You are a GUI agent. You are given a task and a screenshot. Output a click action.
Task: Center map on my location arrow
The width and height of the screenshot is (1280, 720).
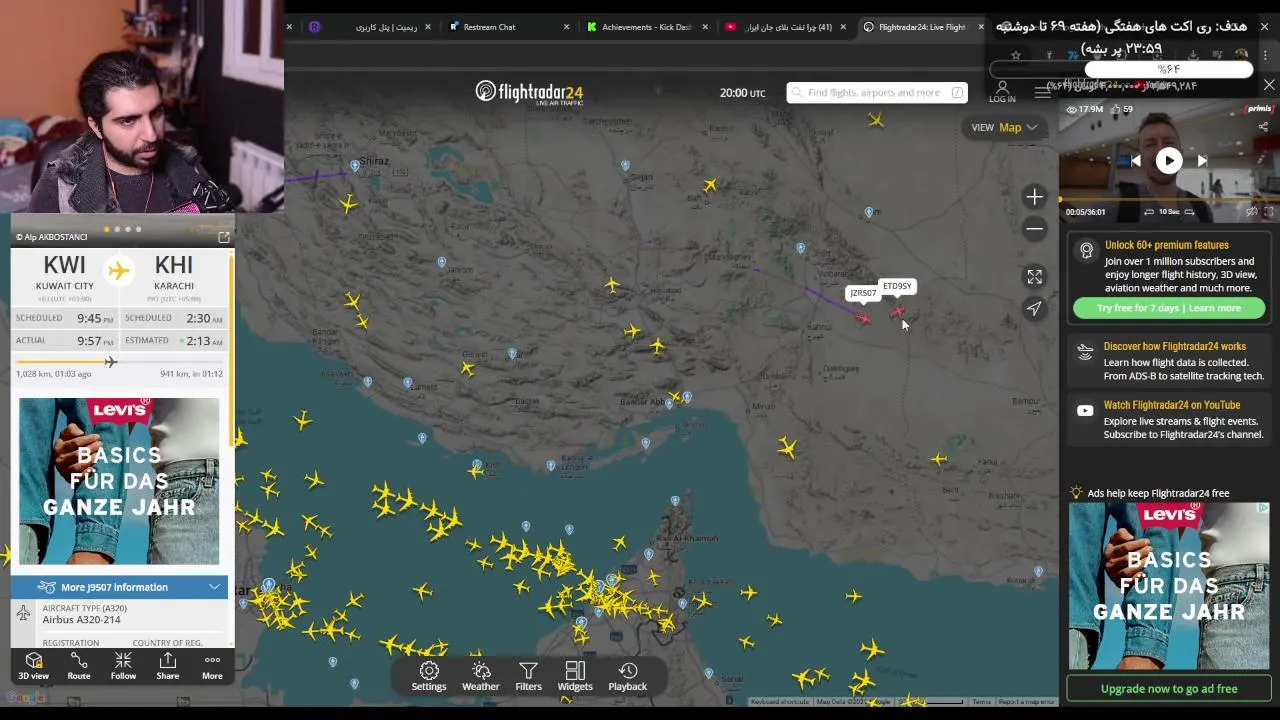coord(1034,309)
